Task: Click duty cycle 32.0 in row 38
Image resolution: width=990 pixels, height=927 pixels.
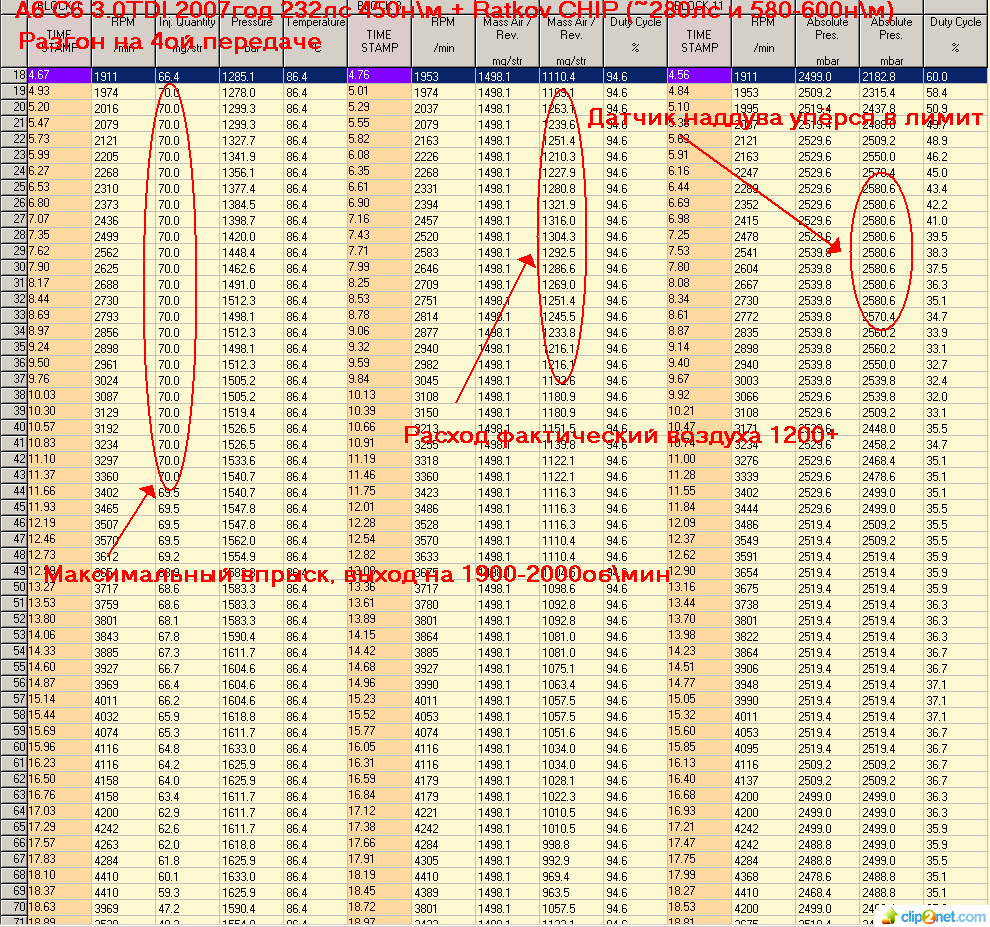Action: point(955,397)
